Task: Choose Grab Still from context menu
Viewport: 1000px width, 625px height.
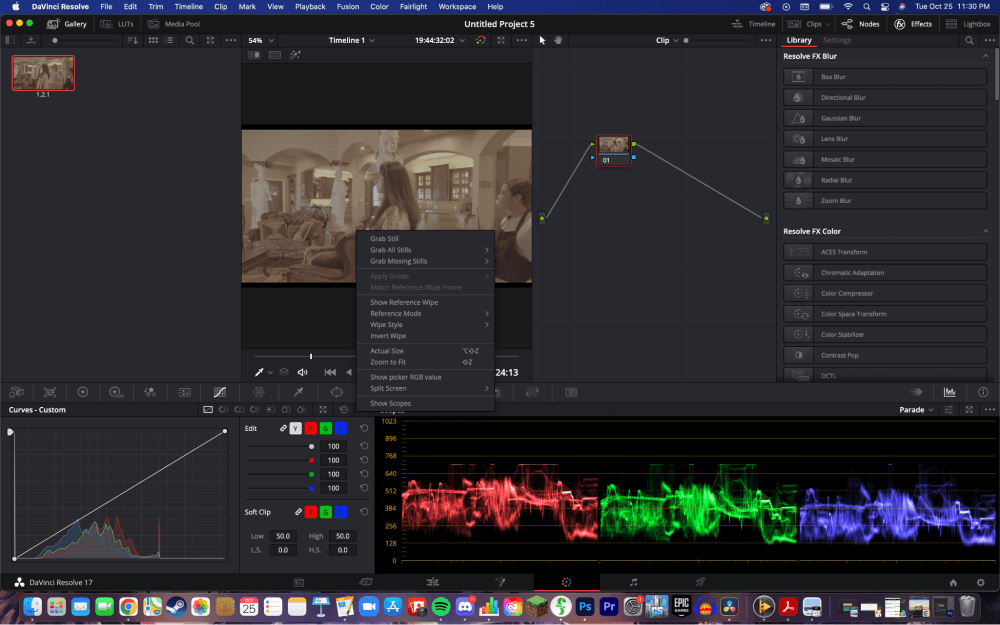Action: coord(384,239)
